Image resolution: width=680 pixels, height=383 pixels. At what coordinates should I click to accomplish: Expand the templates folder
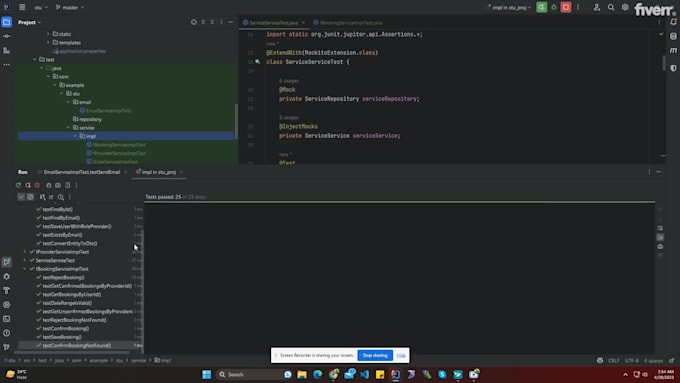48,43
